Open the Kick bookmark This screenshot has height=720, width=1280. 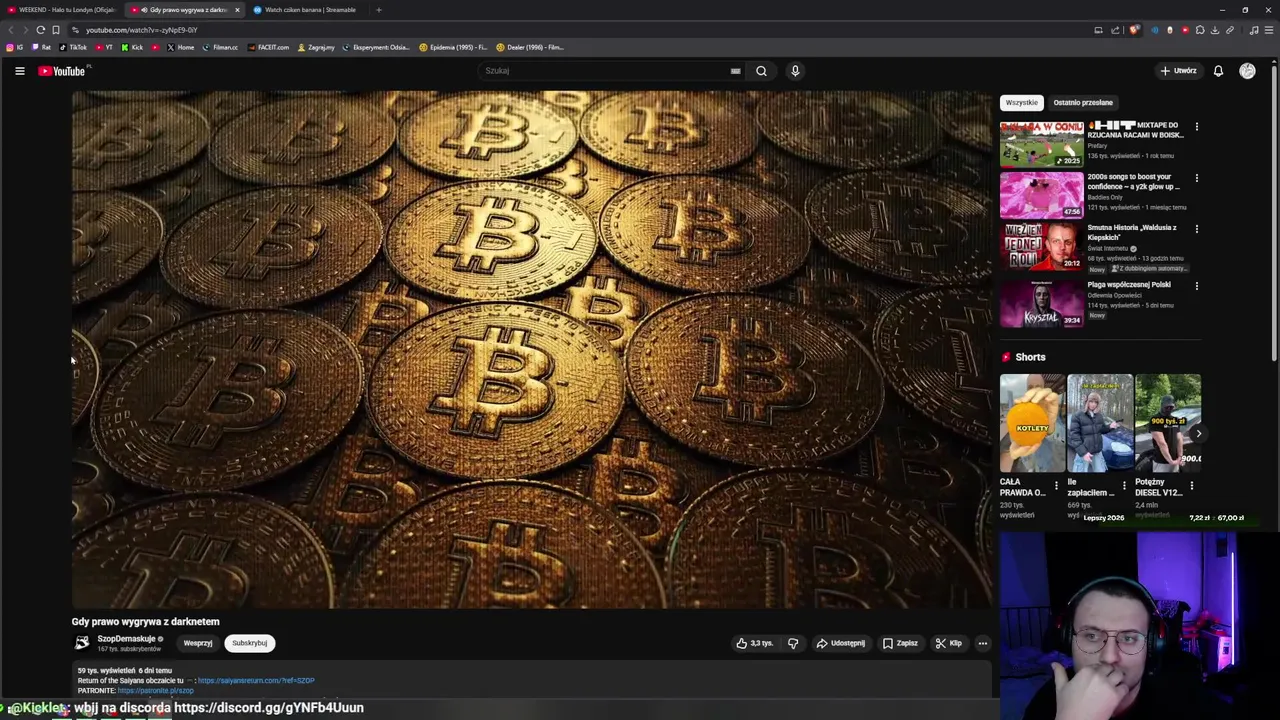132,47
